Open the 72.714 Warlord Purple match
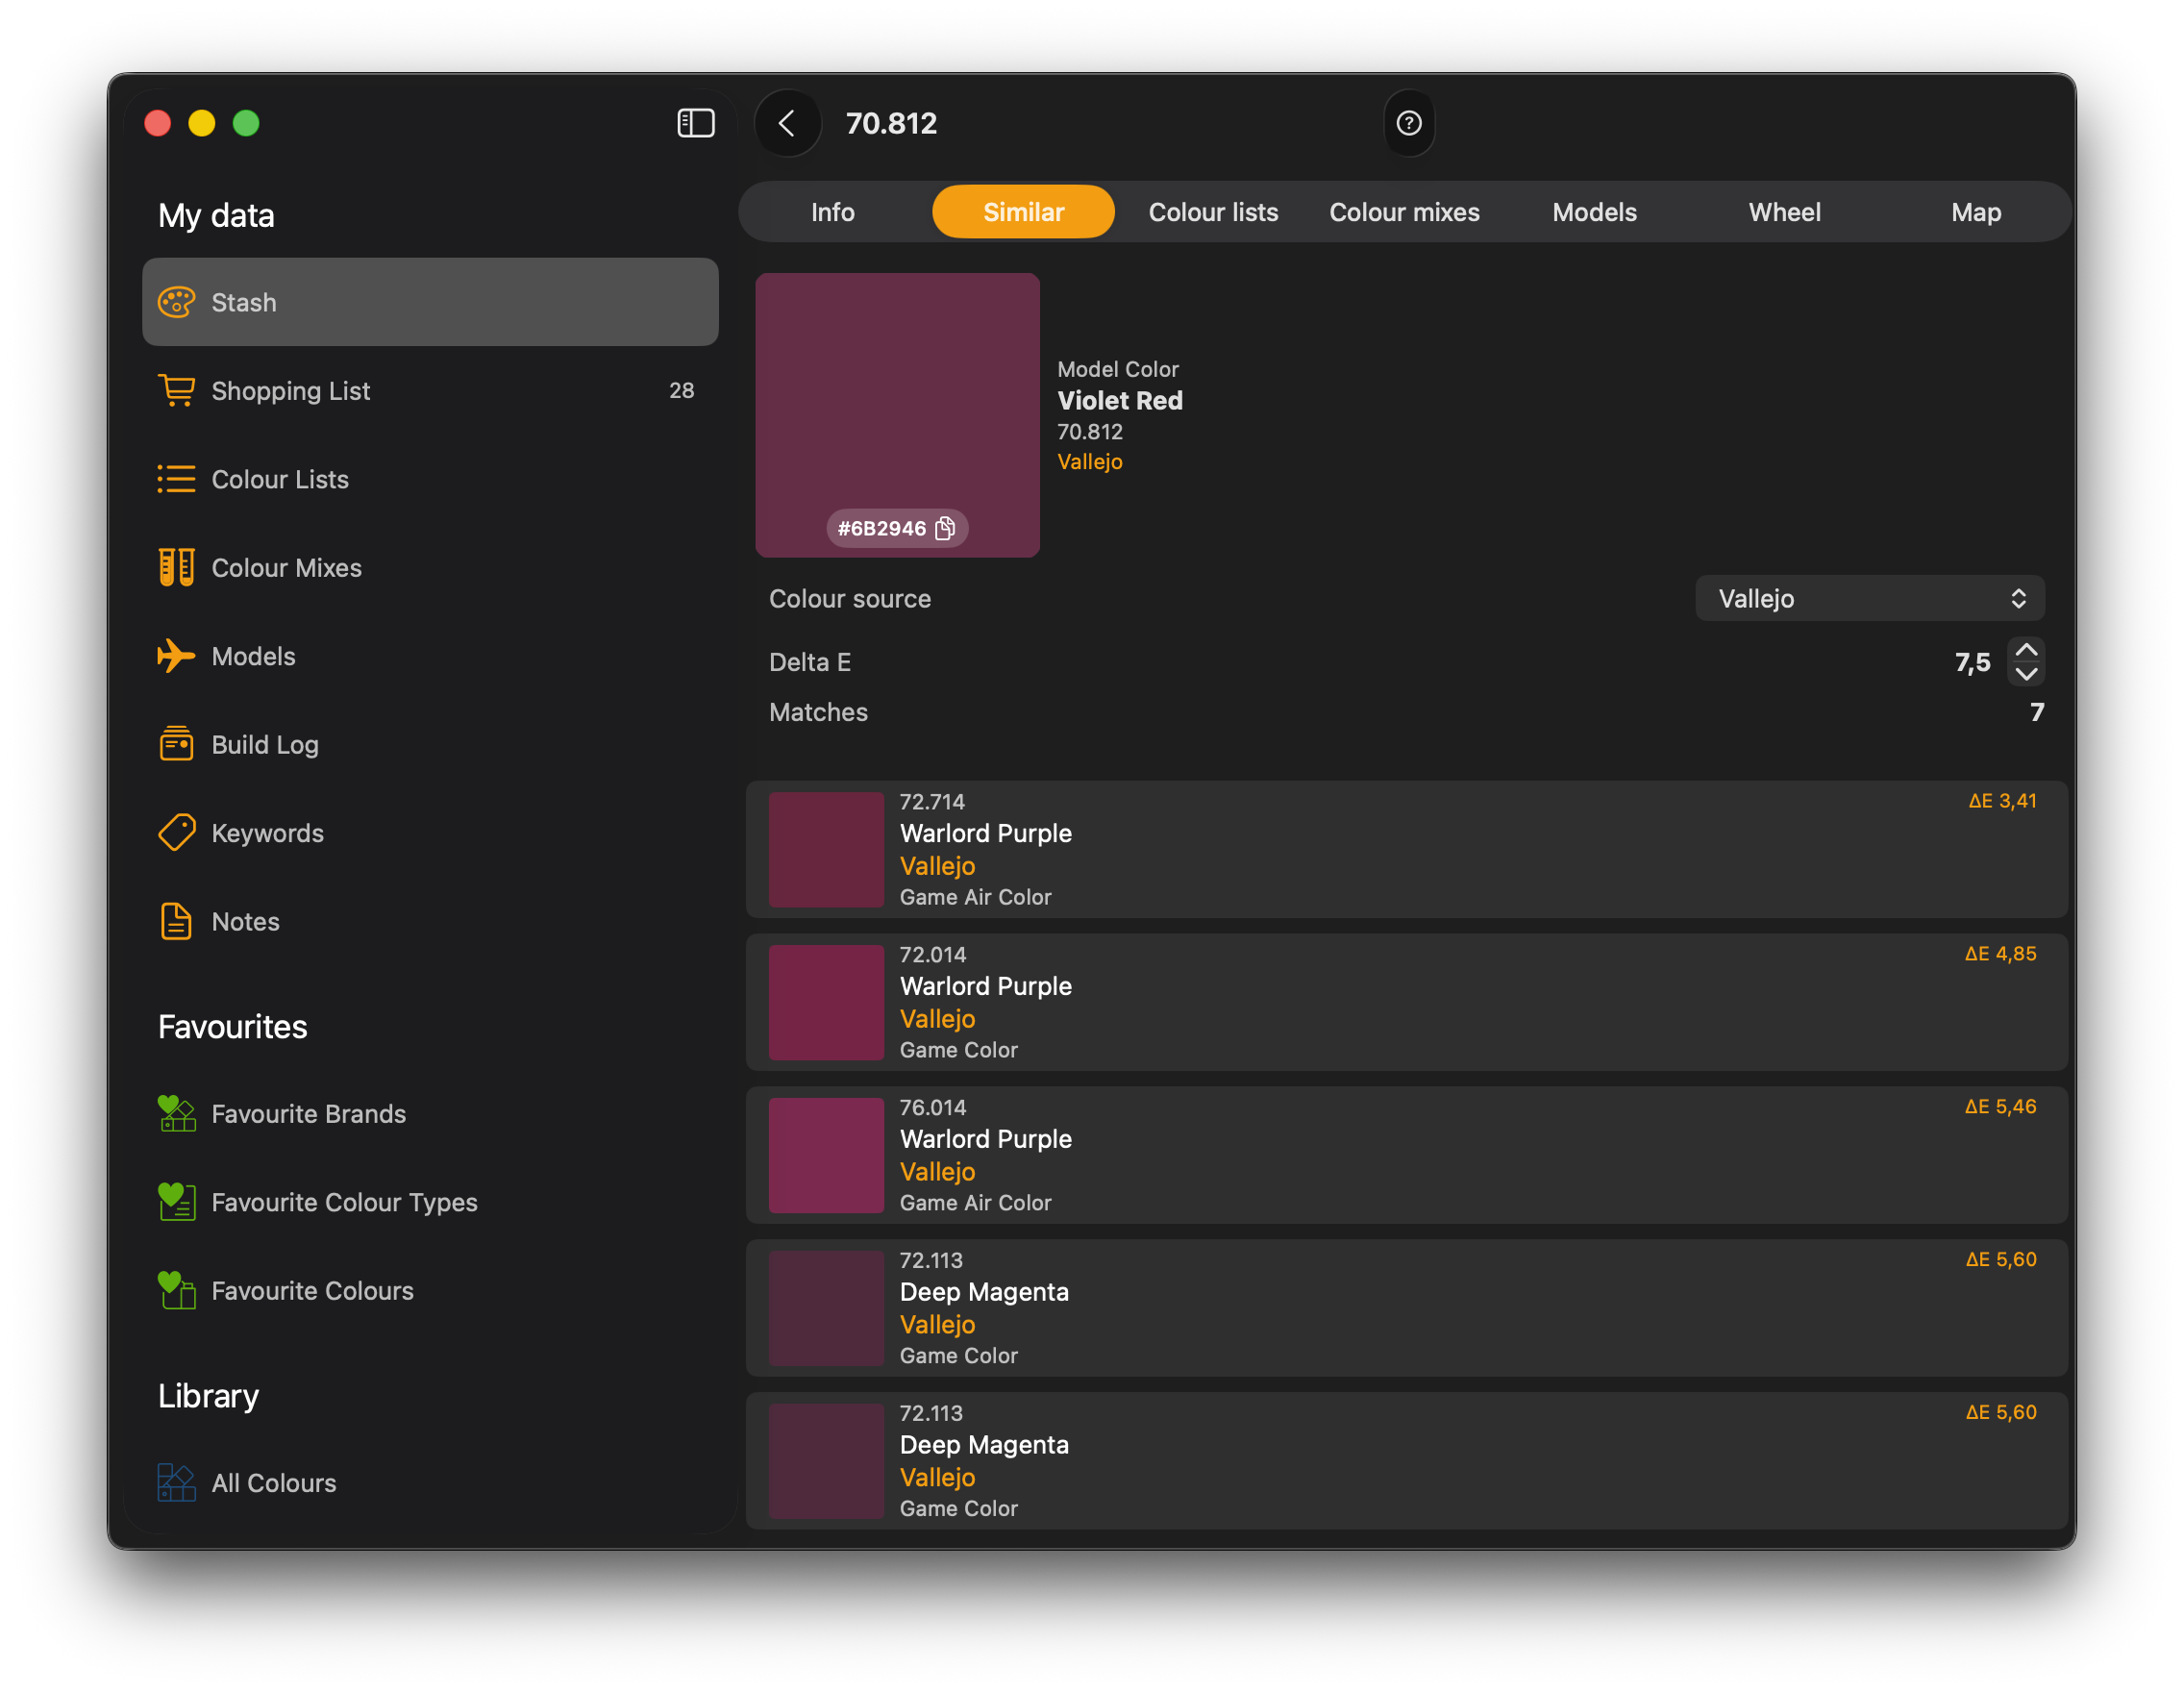Viewport: 2184px width, 1692px height. [x=1406, y=849]
